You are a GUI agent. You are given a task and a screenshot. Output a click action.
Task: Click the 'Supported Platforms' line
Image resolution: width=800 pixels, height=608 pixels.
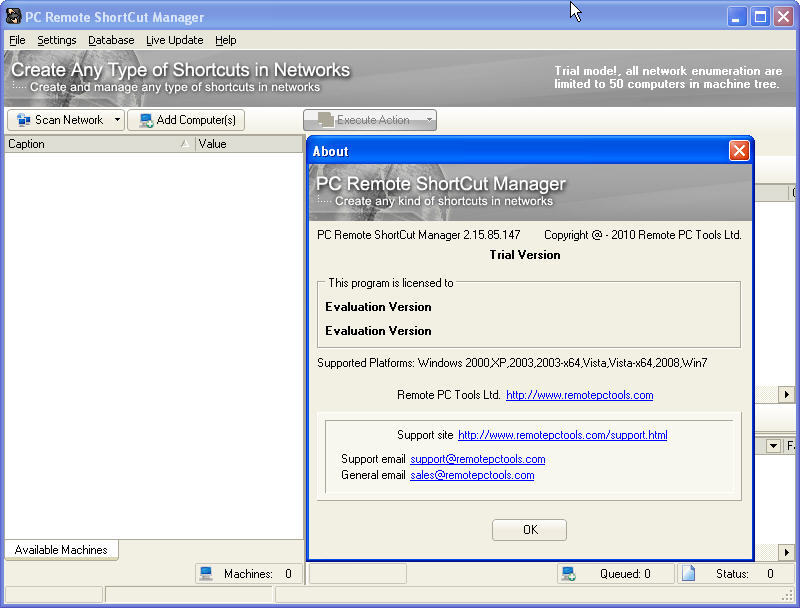pyautogui.click(x=512, y=363)
